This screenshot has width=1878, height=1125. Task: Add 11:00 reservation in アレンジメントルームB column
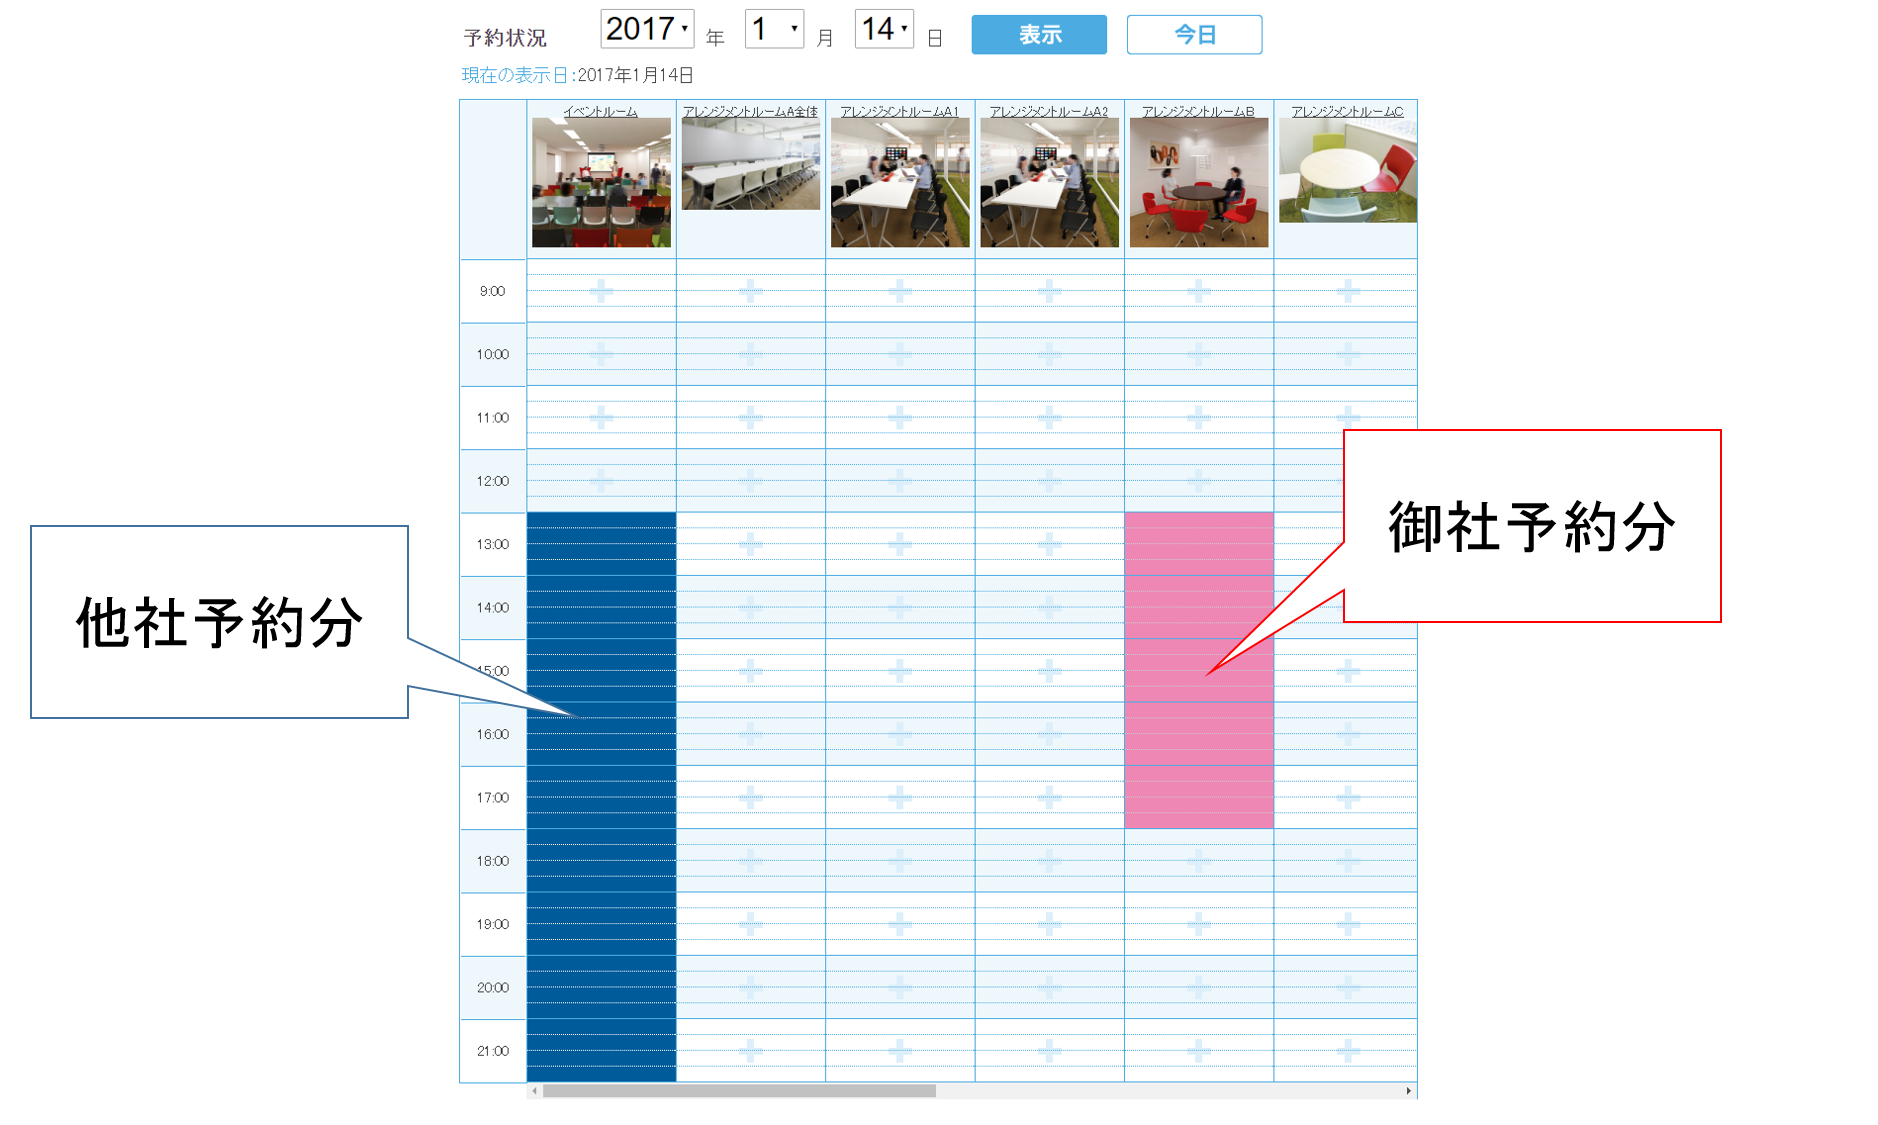tap(1198, 417)
